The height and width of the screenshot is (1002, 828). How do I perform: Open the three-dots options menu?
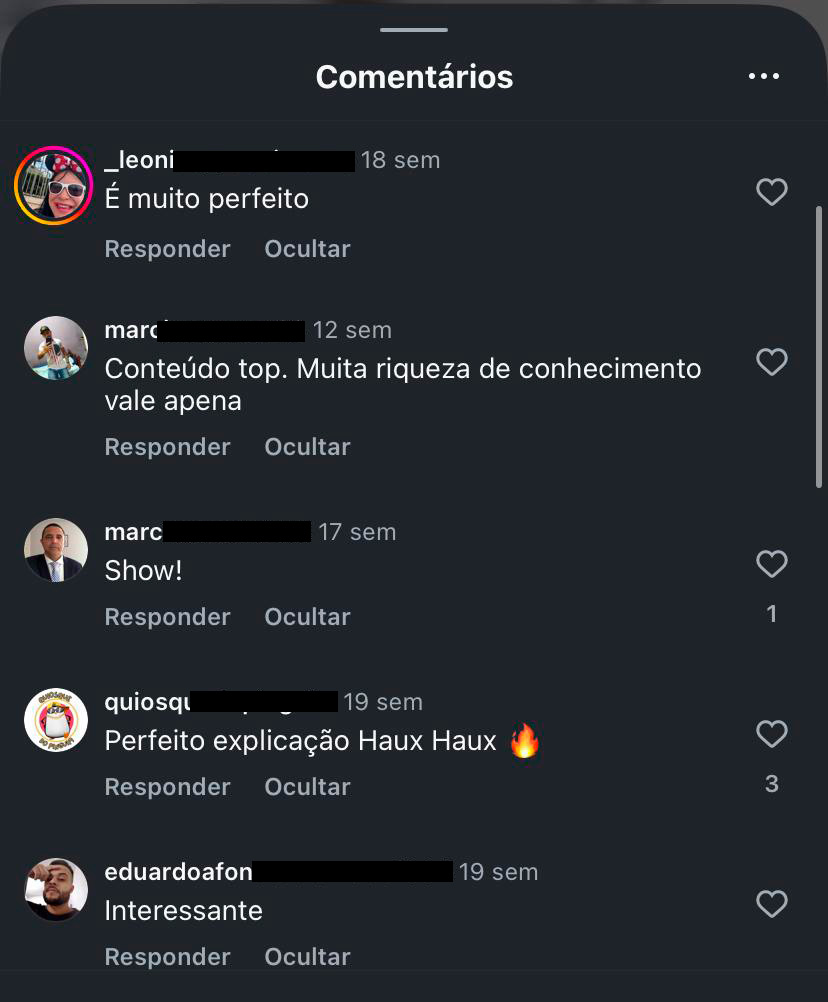coord(763,76)
